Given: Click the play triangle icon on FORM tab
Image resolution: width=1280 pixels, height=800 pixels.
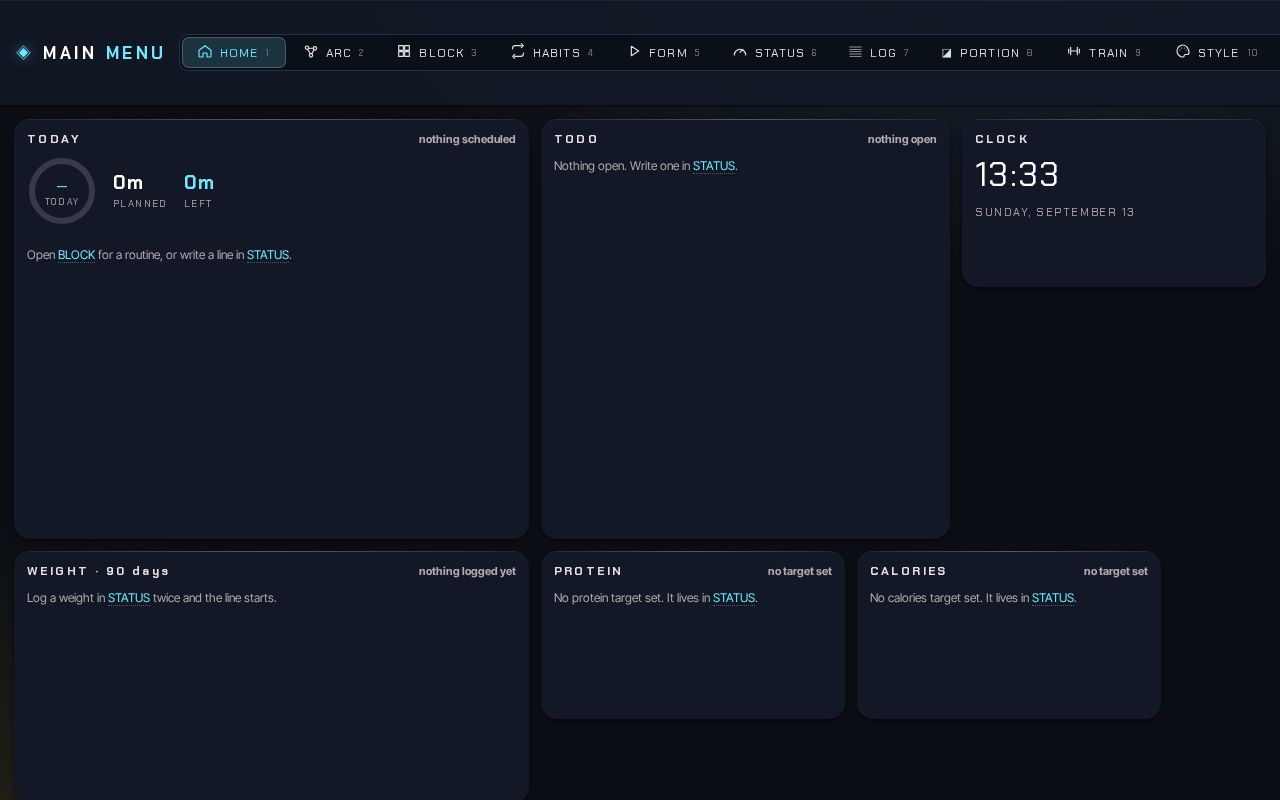Looking at the screenshot, I should pos(634,51).
